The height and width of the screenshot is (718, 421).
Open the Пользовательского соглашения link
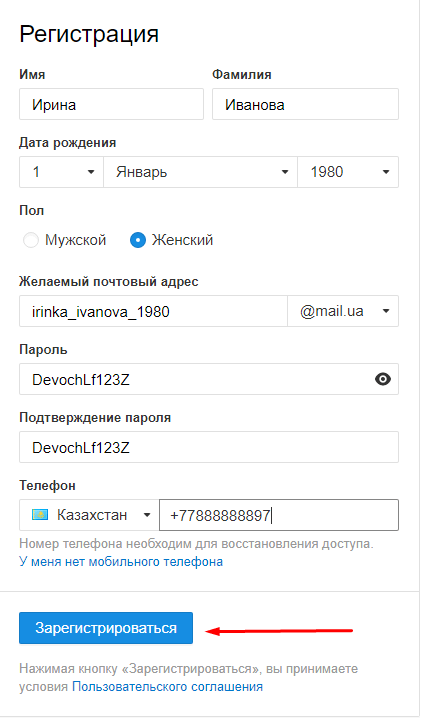coord(168,687)
